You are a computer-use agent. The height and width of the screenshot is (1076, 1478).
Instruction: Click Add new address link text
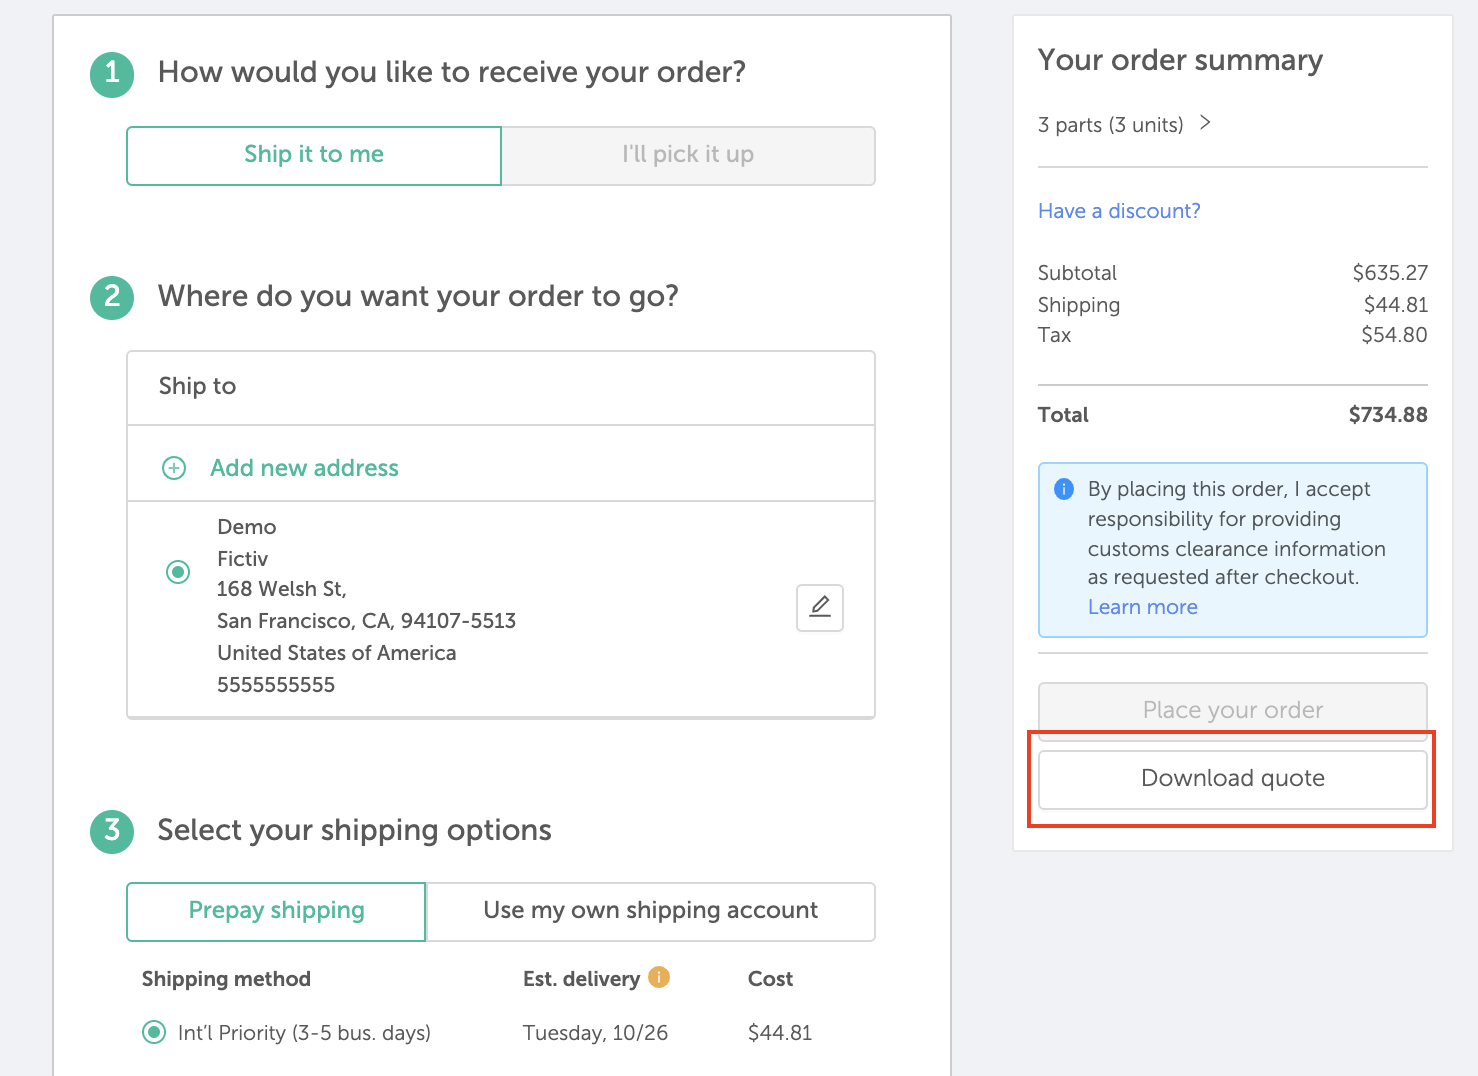pyautogui.click(x=304, y=468)
